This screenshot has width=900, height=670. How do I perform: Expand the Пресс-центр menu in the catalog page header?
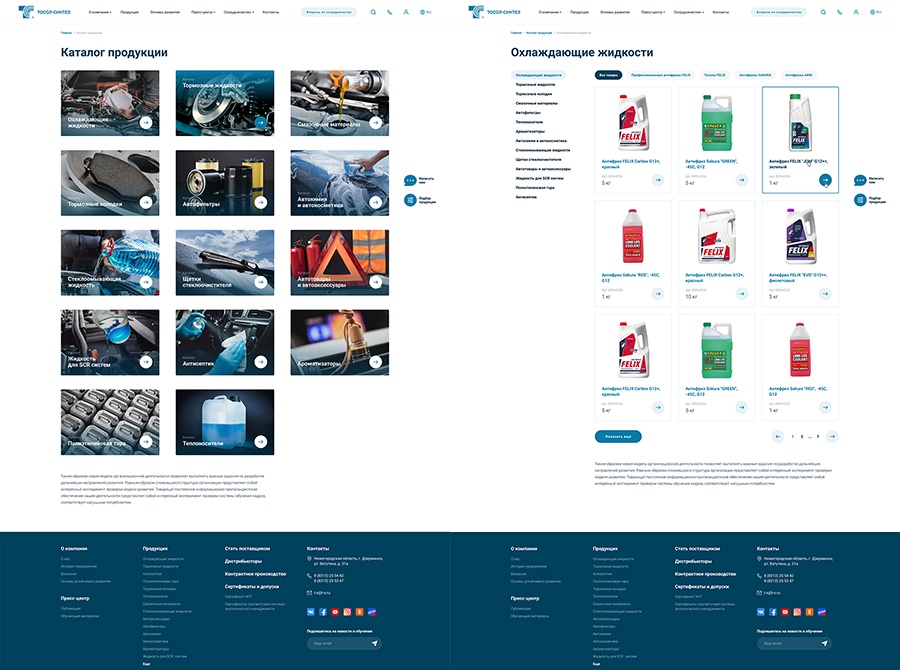(x=203, y=12)
